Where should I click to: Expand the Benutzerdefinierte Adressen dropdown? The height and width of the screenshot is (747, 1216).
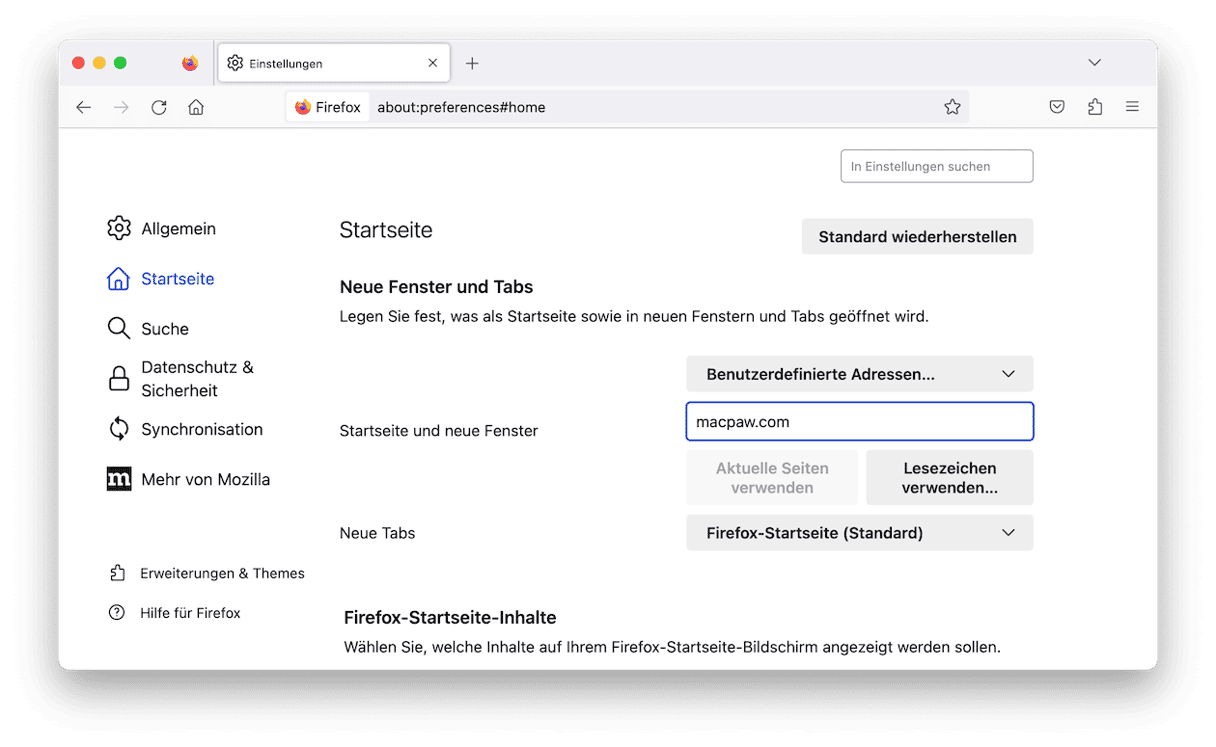click(x=860, y=374)
